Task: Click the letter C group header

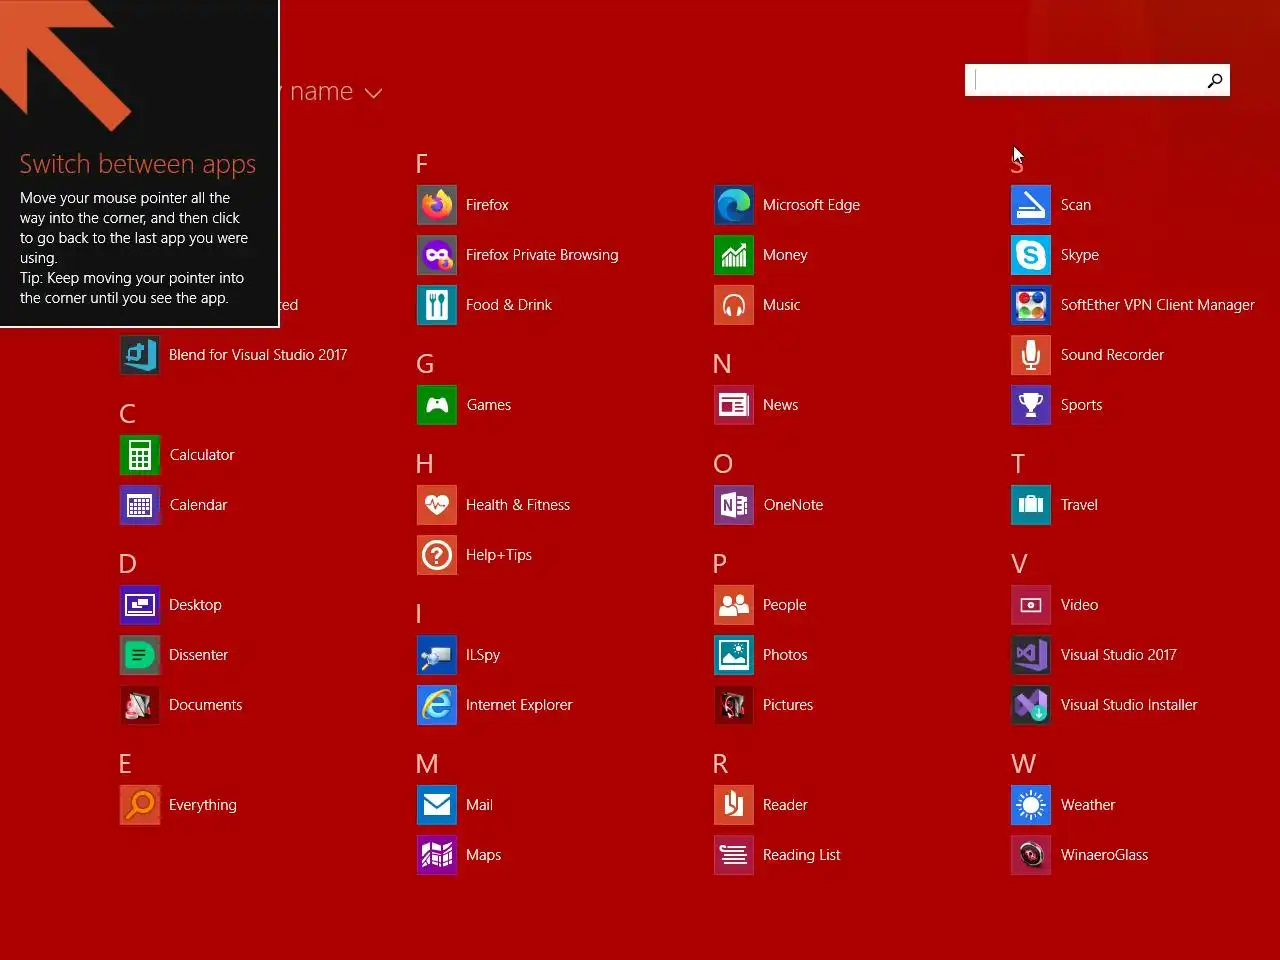Action: pyautogui.click(x=127, y=414)
